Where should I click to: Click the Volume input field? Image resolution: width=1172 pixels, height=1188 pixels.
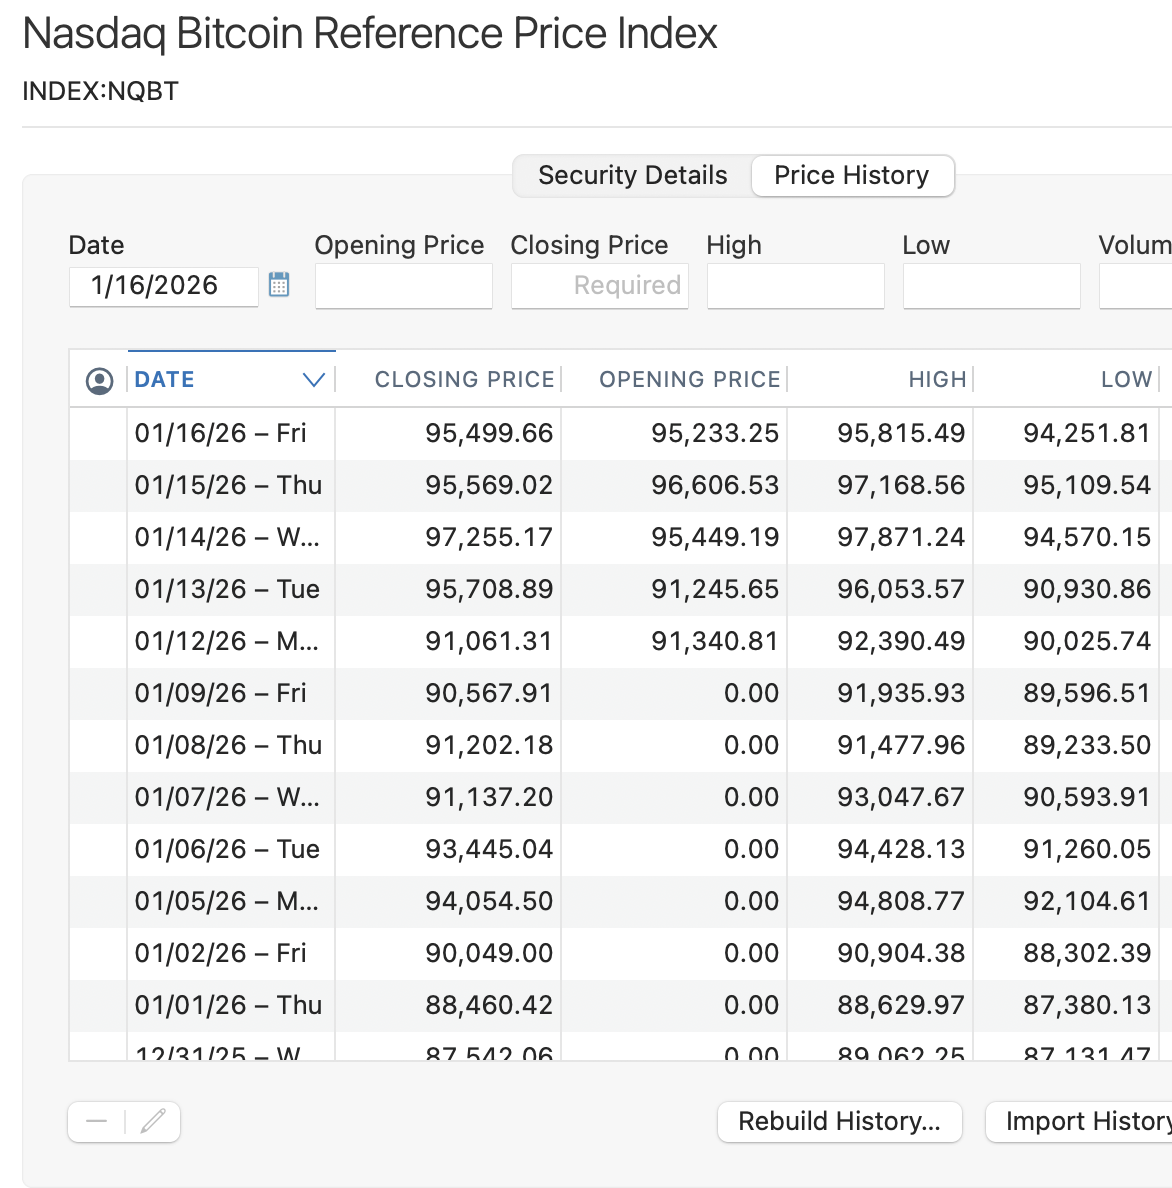point(1140,286)
